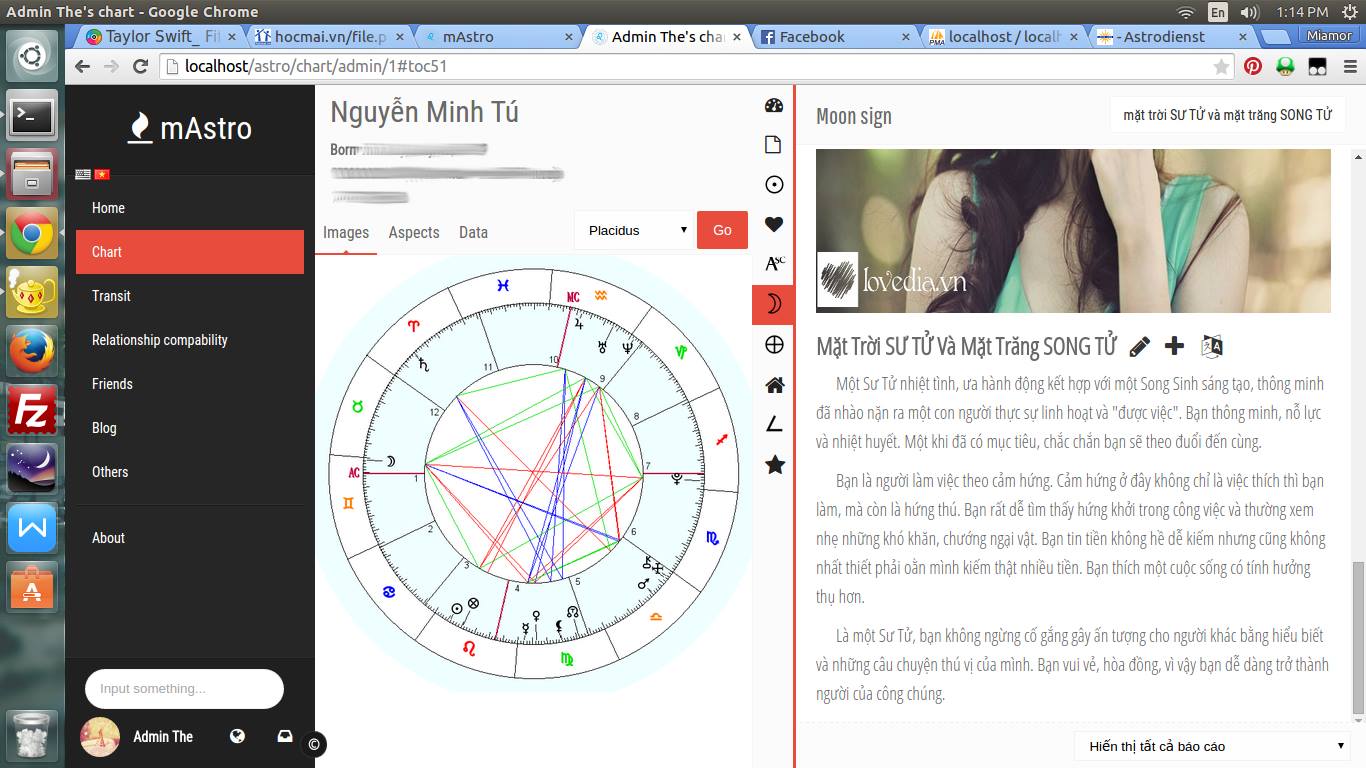This screenshot has width=1366, height=768.
Task: Click the Relationship compability link
Action: pyautogui.click(x=160, y=340)
